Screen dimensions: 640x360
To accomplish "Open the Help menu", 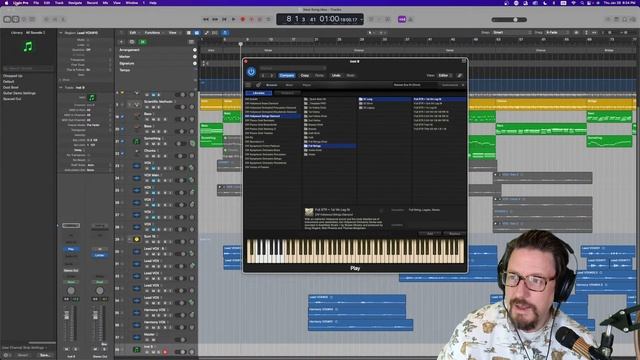I will point(153,3).
